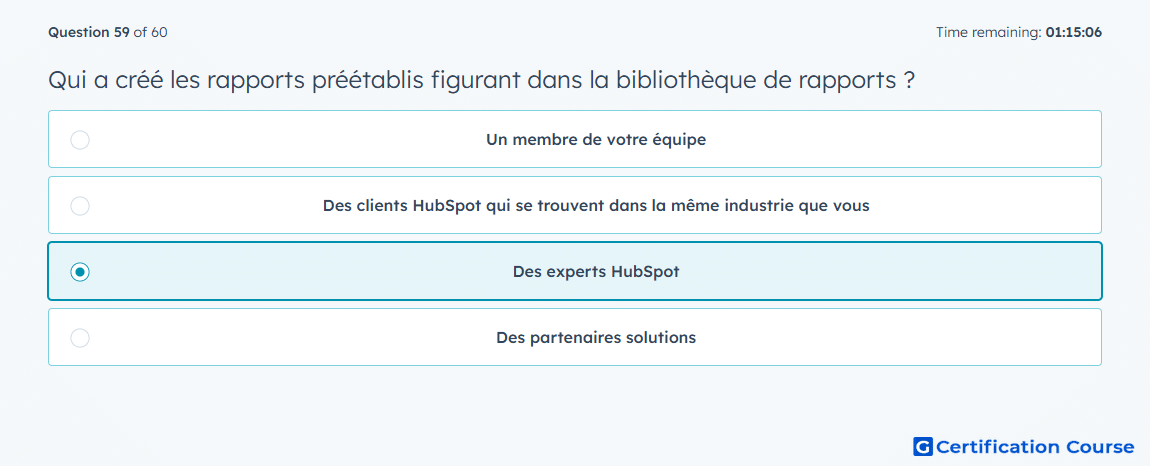Select radio for the HubSpot clients answer
Image resolution: width=1150 pixels, height=466 pixels.
pos(80,205)
